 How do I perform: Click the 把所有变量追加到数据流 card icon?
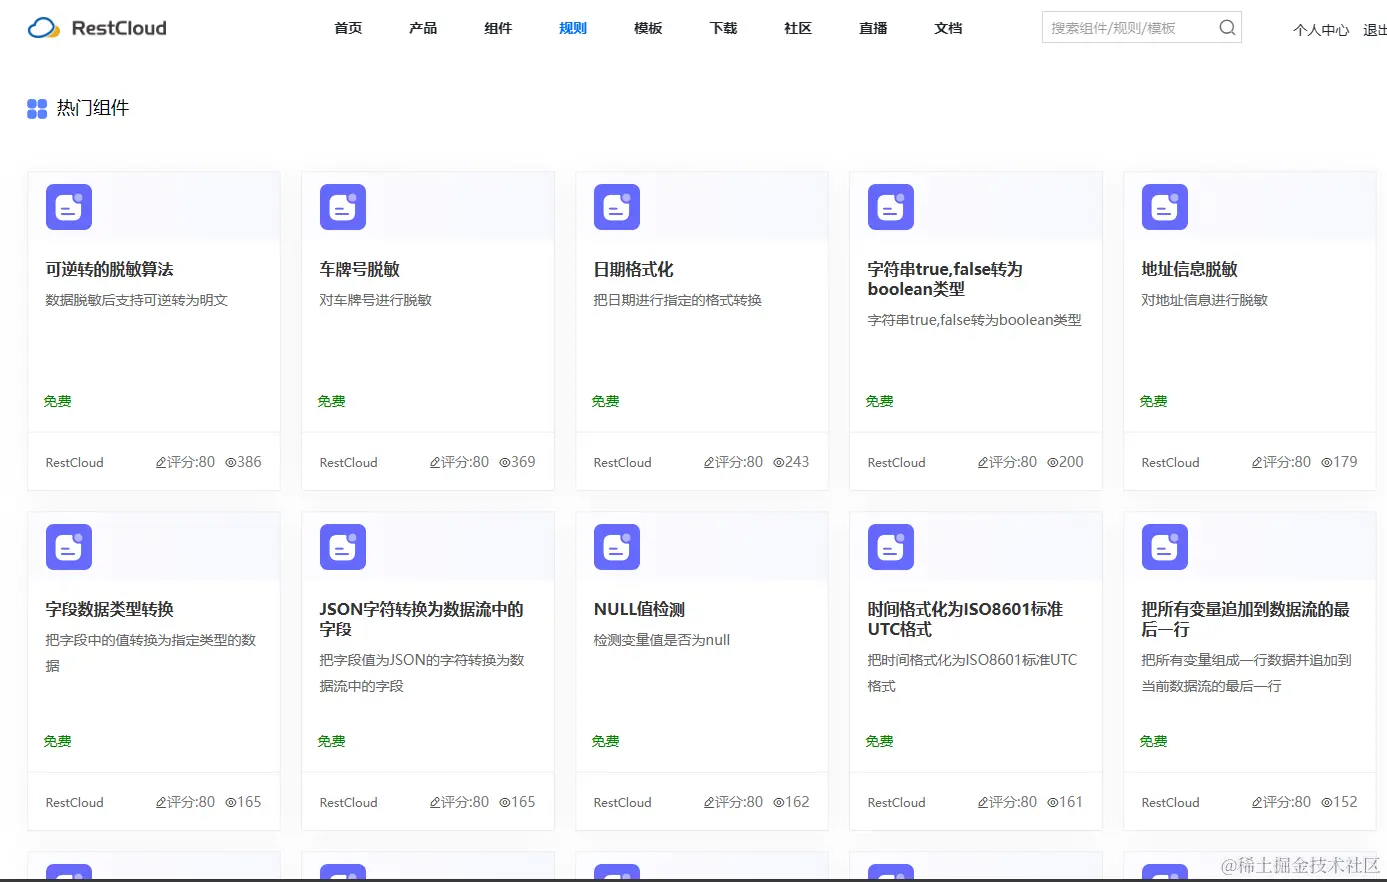(x=1165, y=547)
